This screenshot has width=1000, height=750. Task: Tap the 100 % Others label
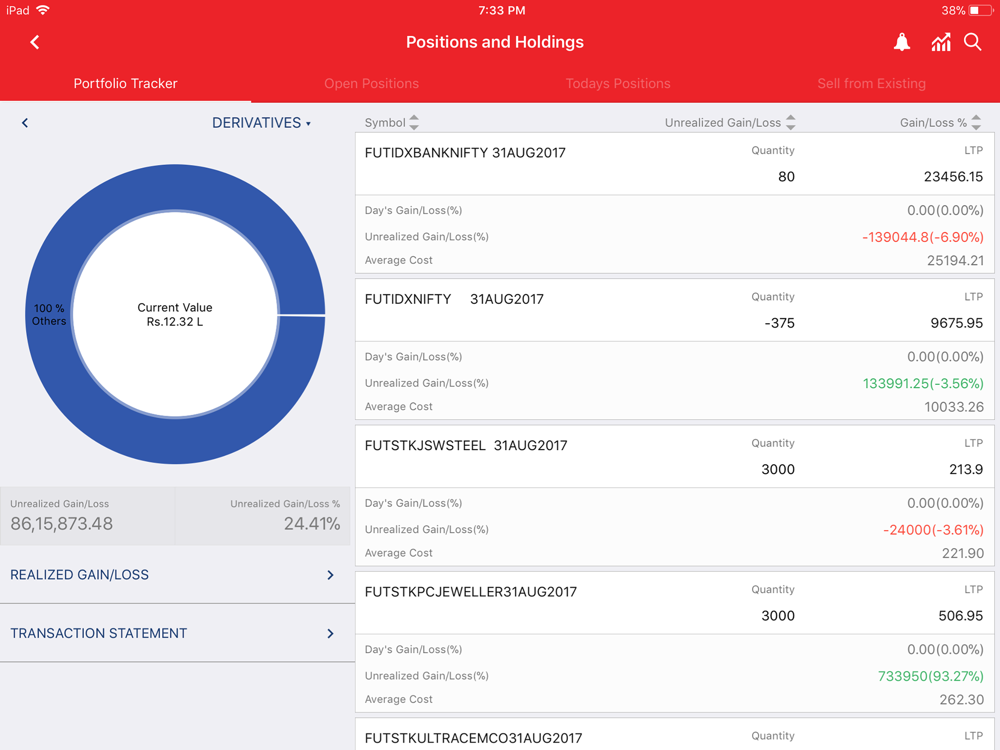(49, 314)
